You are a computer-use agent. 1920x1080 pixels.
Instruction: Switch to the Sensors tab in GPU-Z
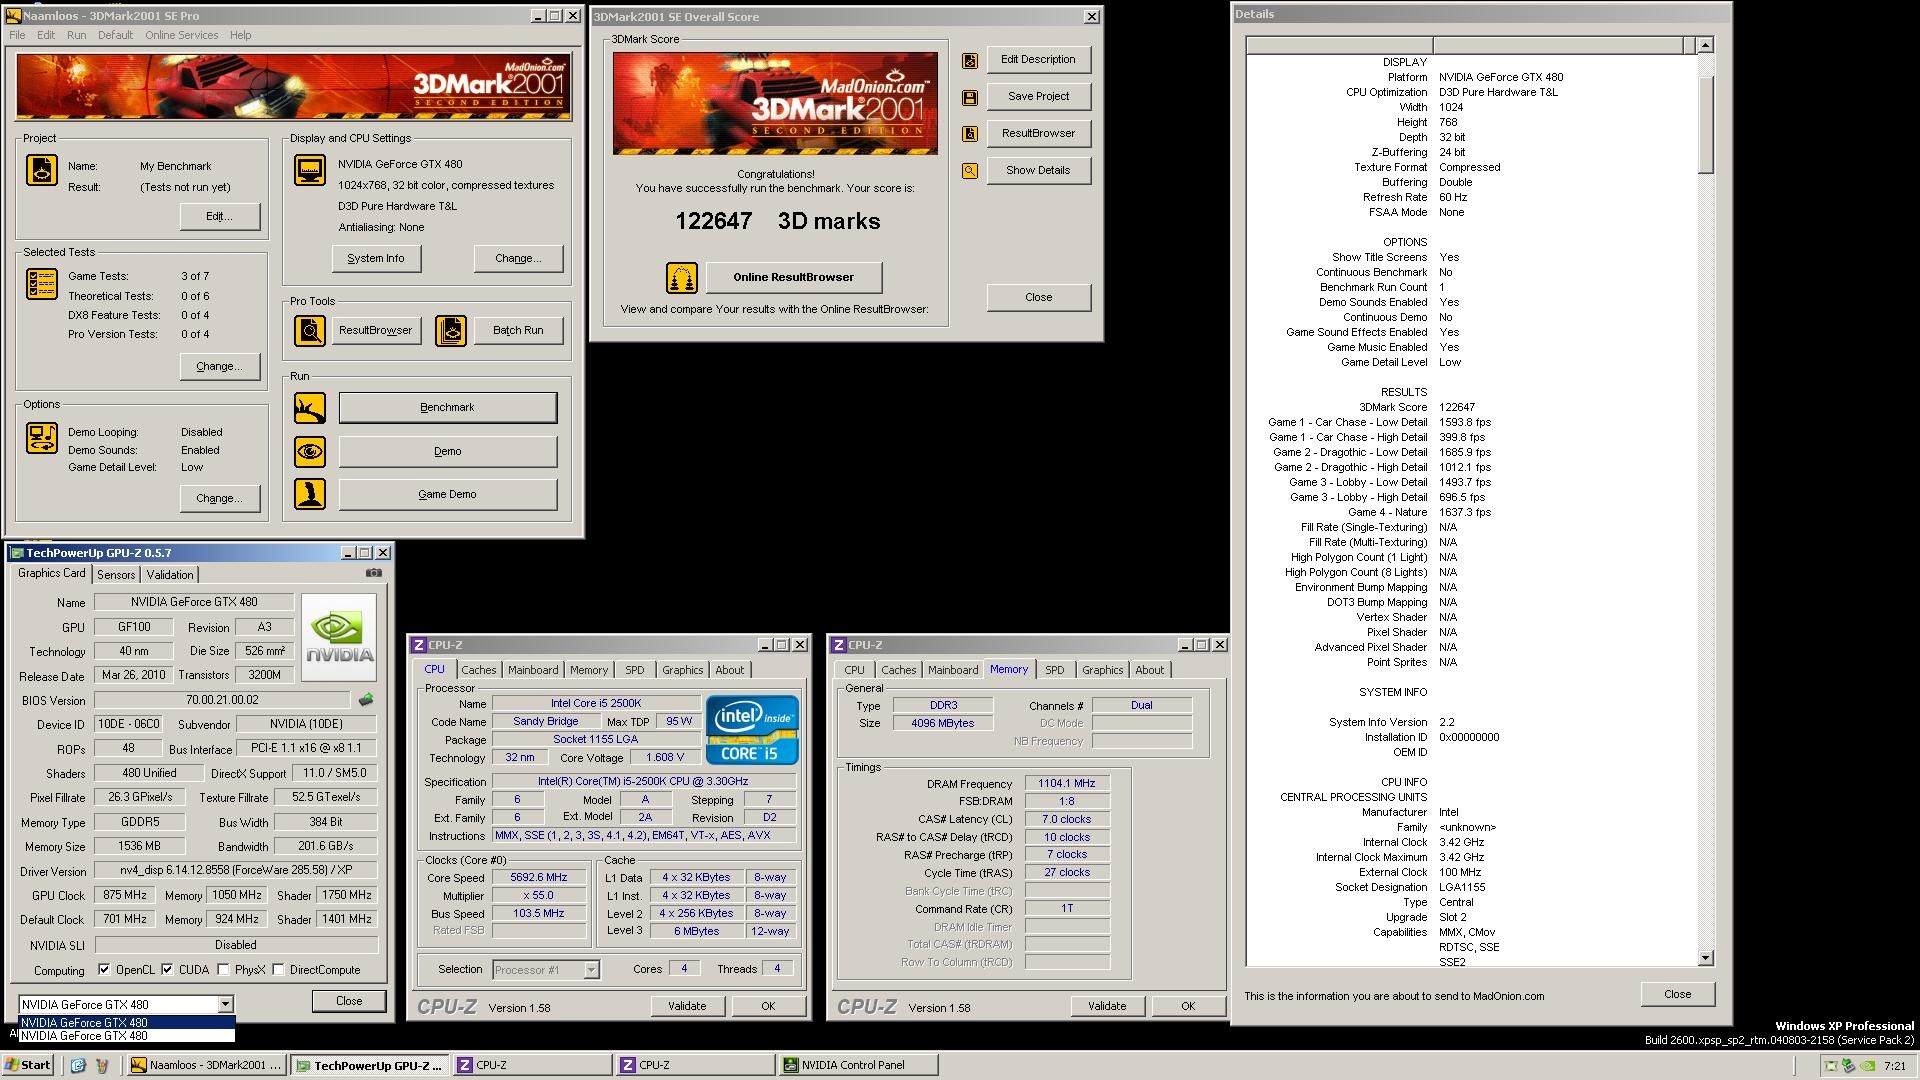point(116,575)
